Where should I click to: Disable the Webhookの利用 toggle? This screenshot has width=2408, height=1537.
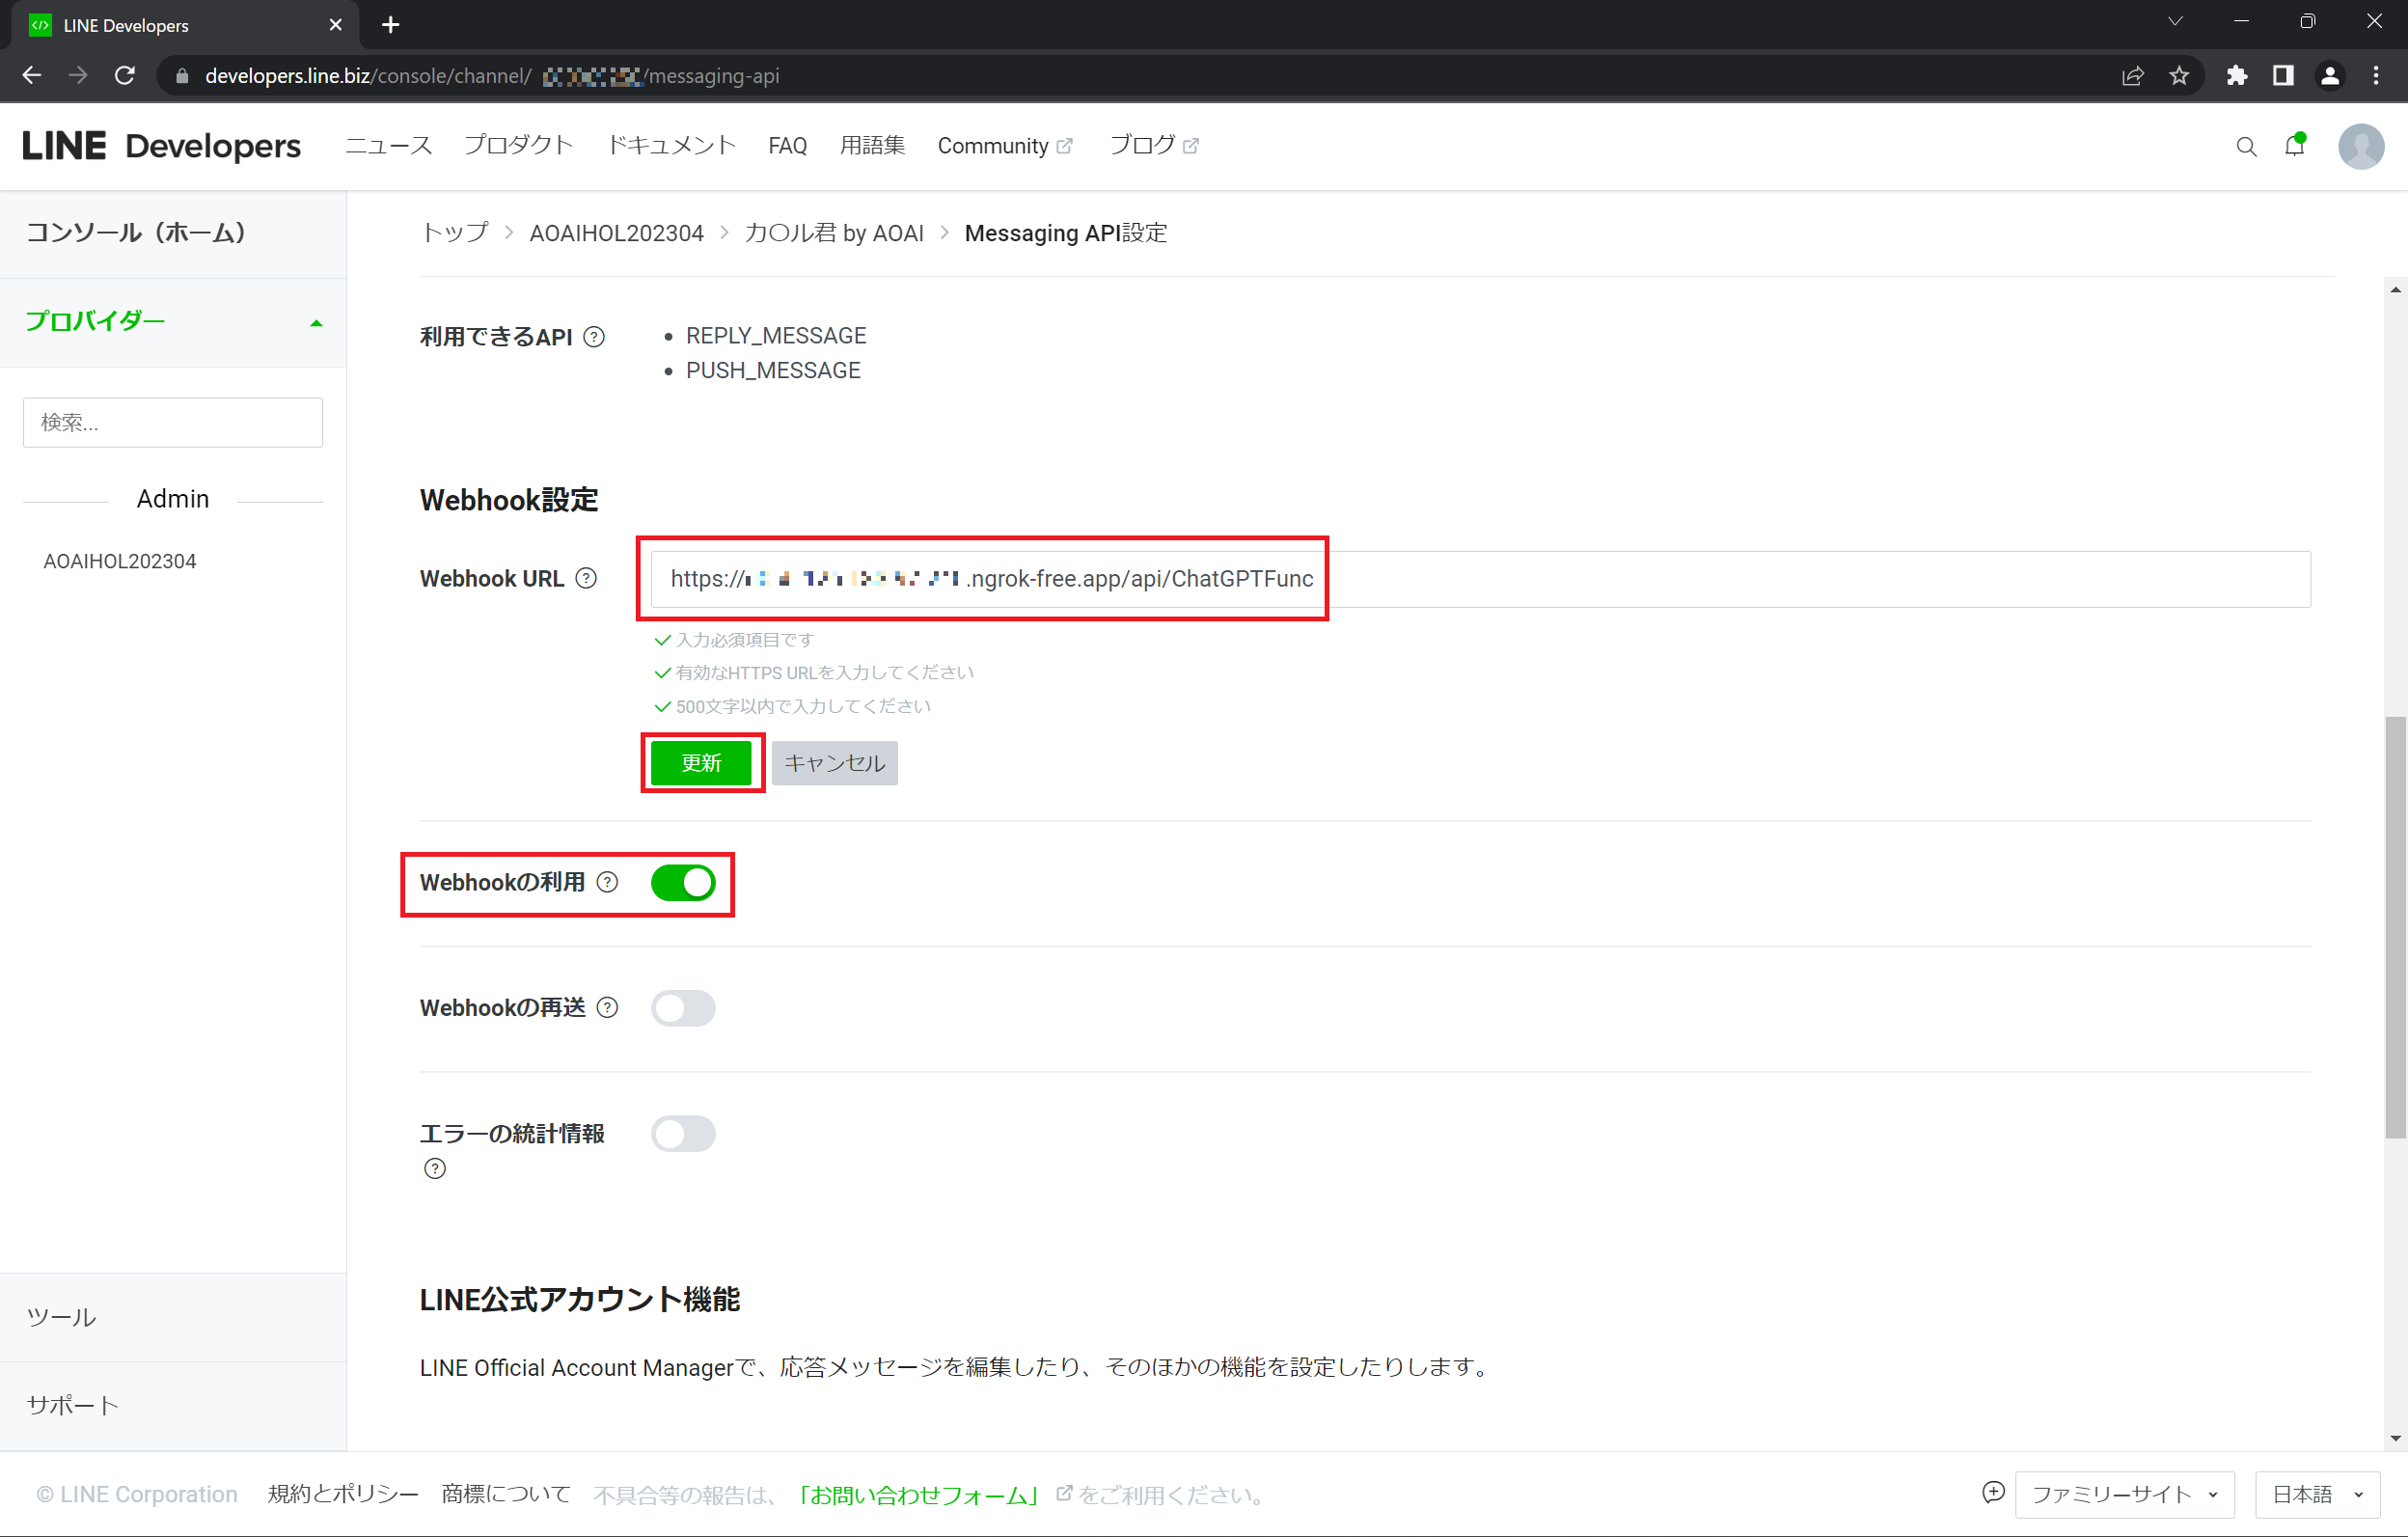pos(683,883)
